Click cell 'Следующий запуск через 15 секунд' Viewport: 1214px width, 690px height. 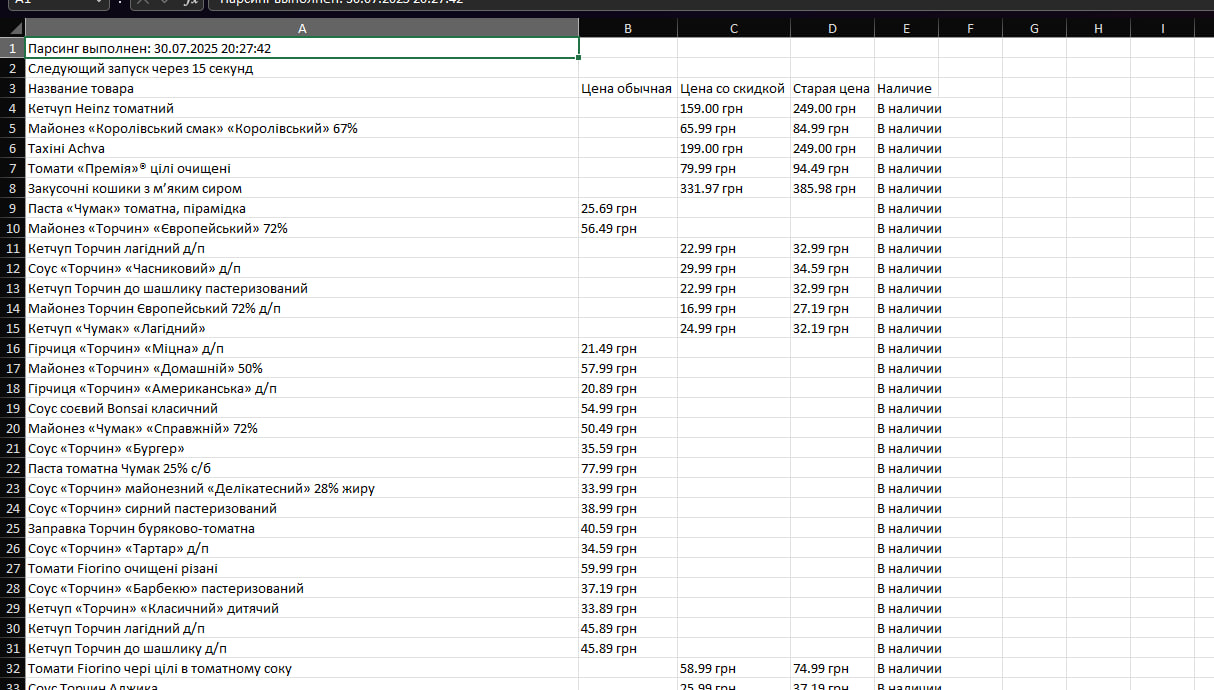pyautogui.click(x=302, y=68)
